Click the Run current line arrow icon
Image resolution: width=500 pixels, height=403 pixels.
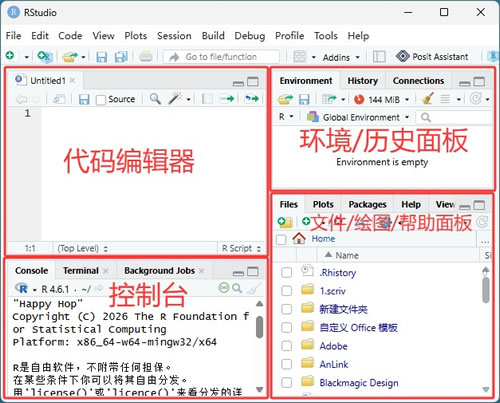click(227, 99)
